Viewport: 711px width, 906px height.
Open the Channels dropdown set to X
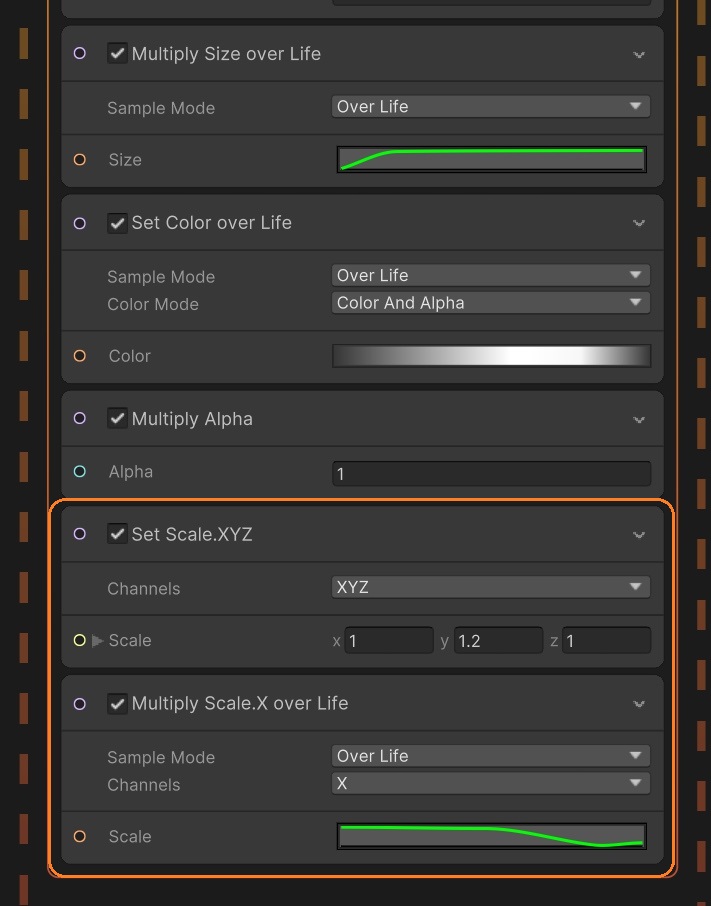(x=490, y=784)
